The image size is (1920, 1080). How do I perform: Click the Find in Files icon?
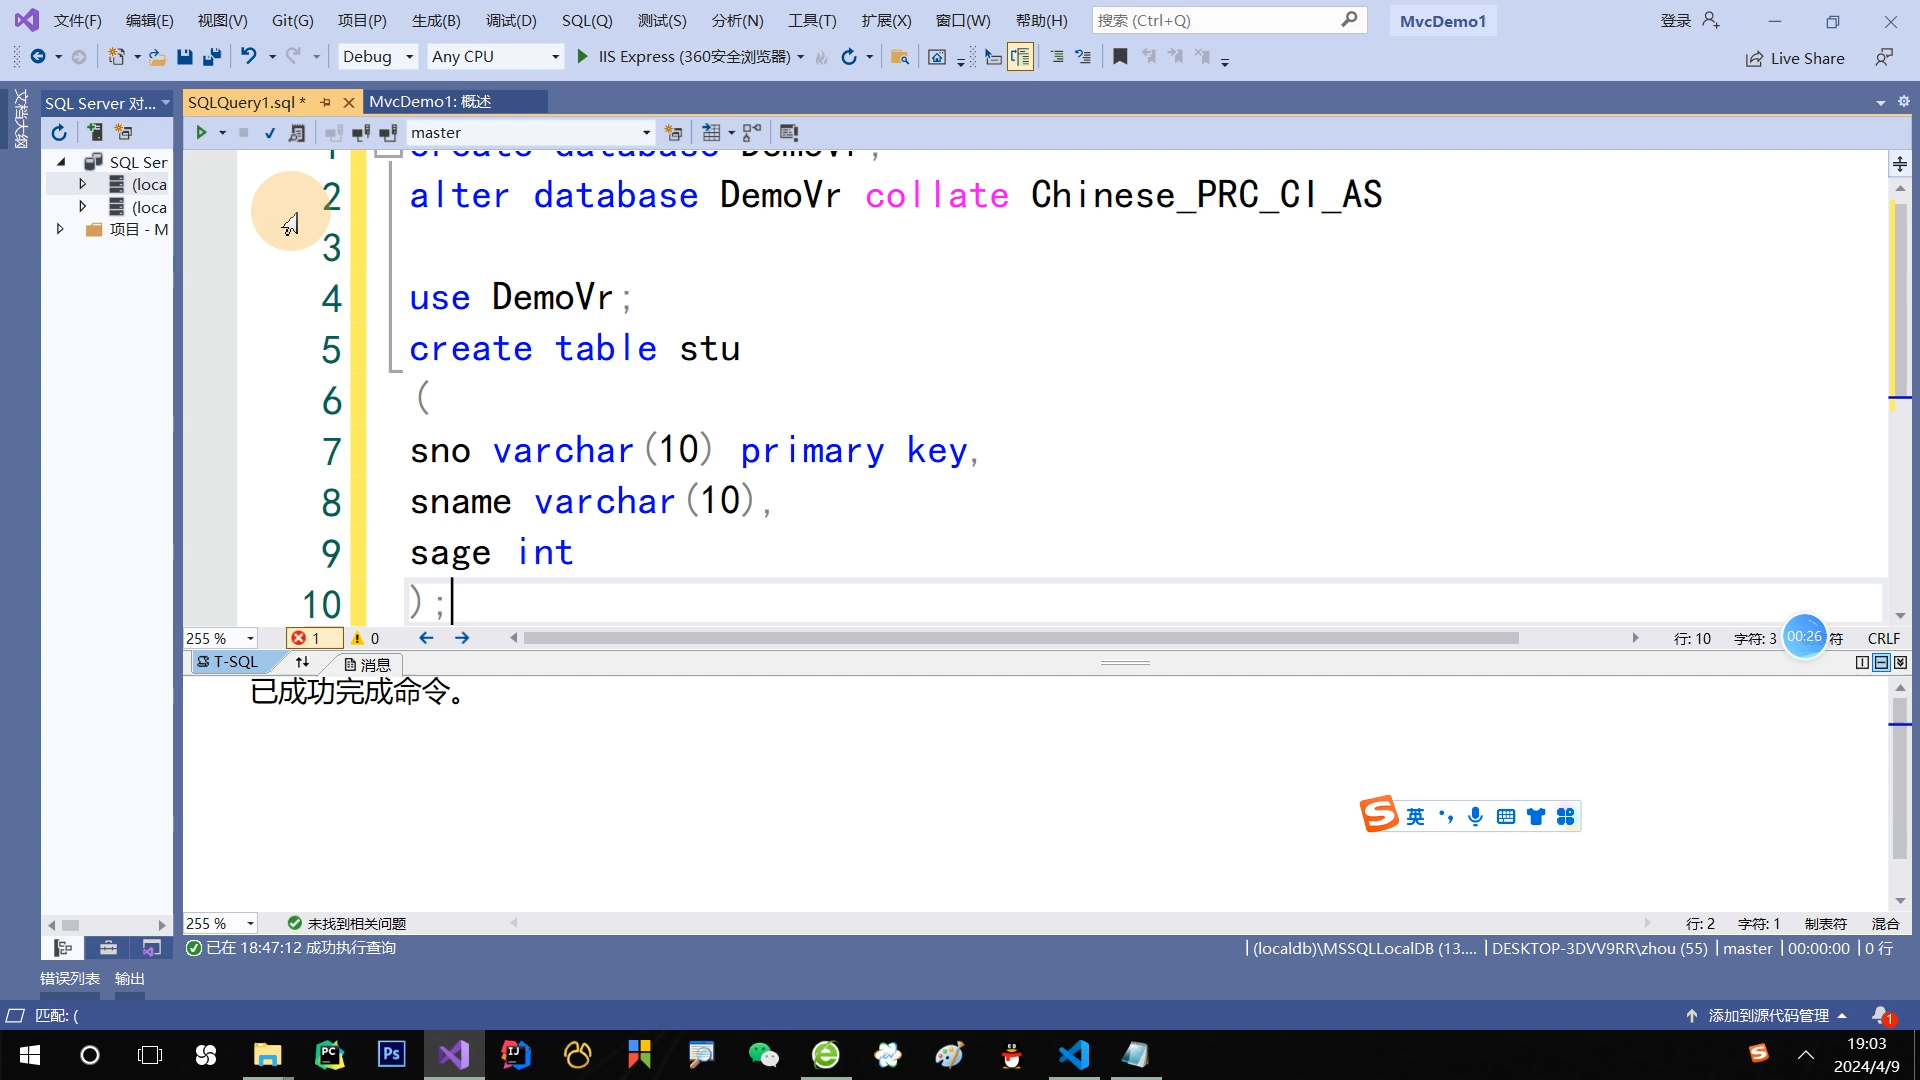coord(899,57)
